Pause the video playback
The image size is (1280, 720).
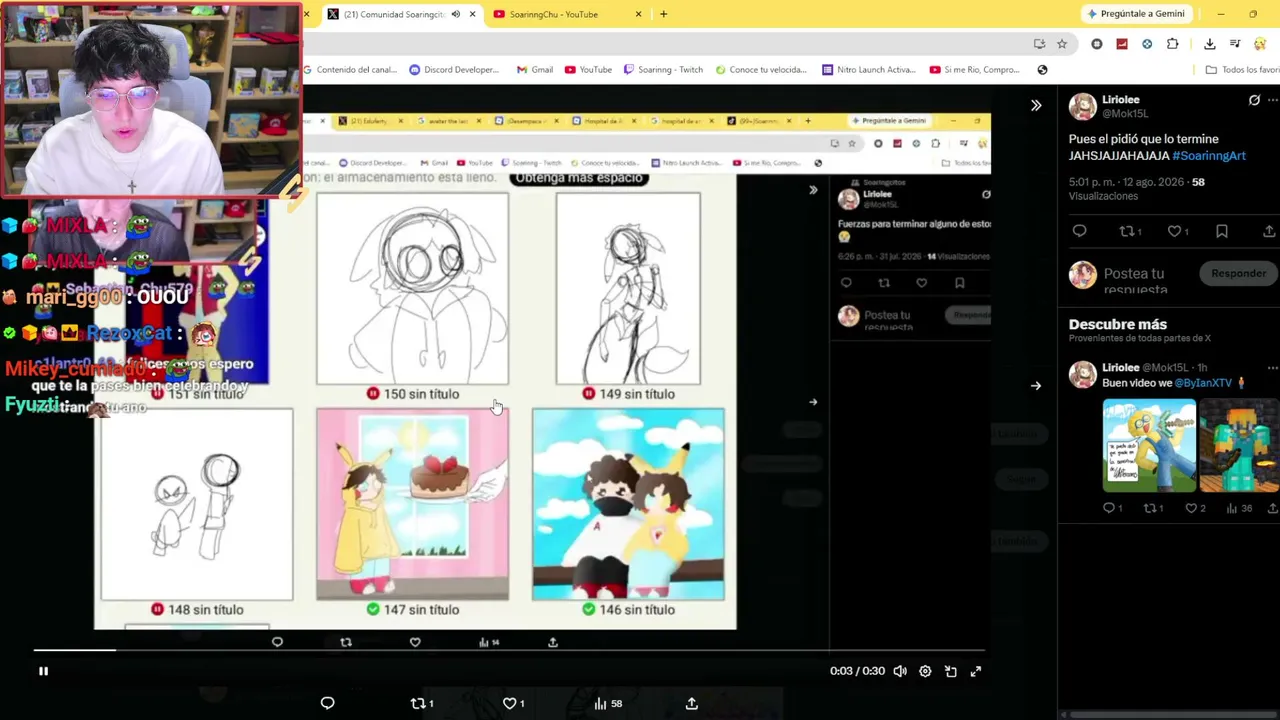(43, 671)
